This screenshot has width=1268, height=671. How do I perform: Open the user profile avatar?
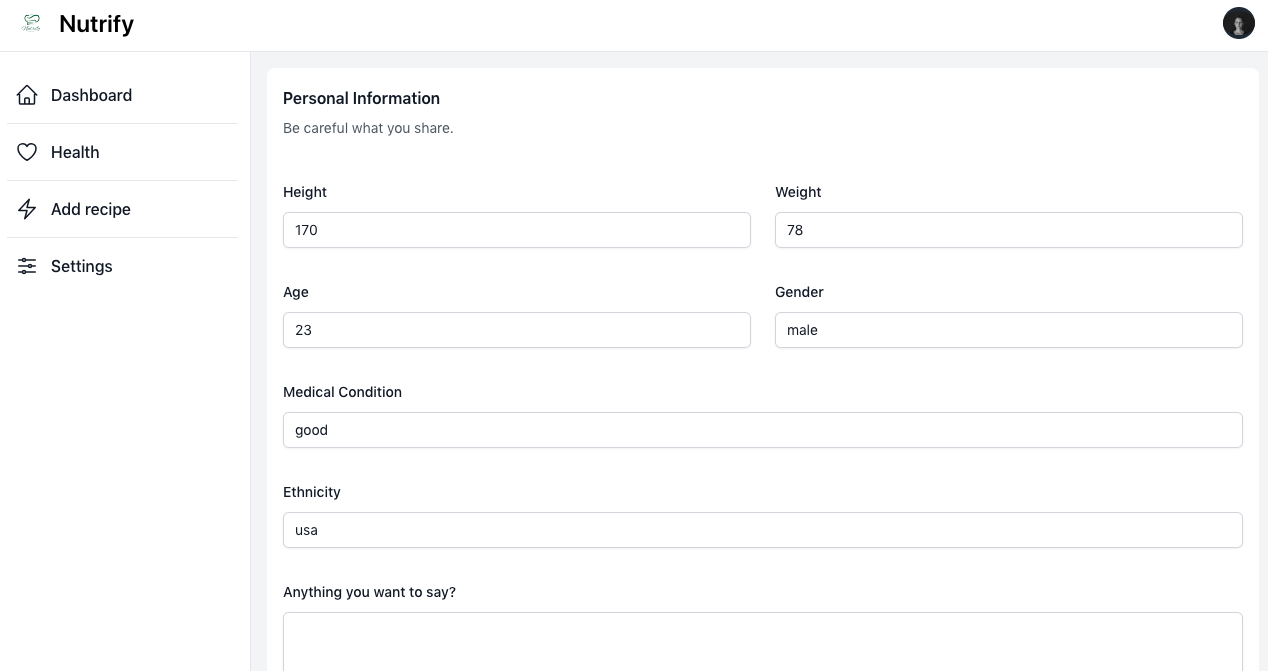[1238, 23]
